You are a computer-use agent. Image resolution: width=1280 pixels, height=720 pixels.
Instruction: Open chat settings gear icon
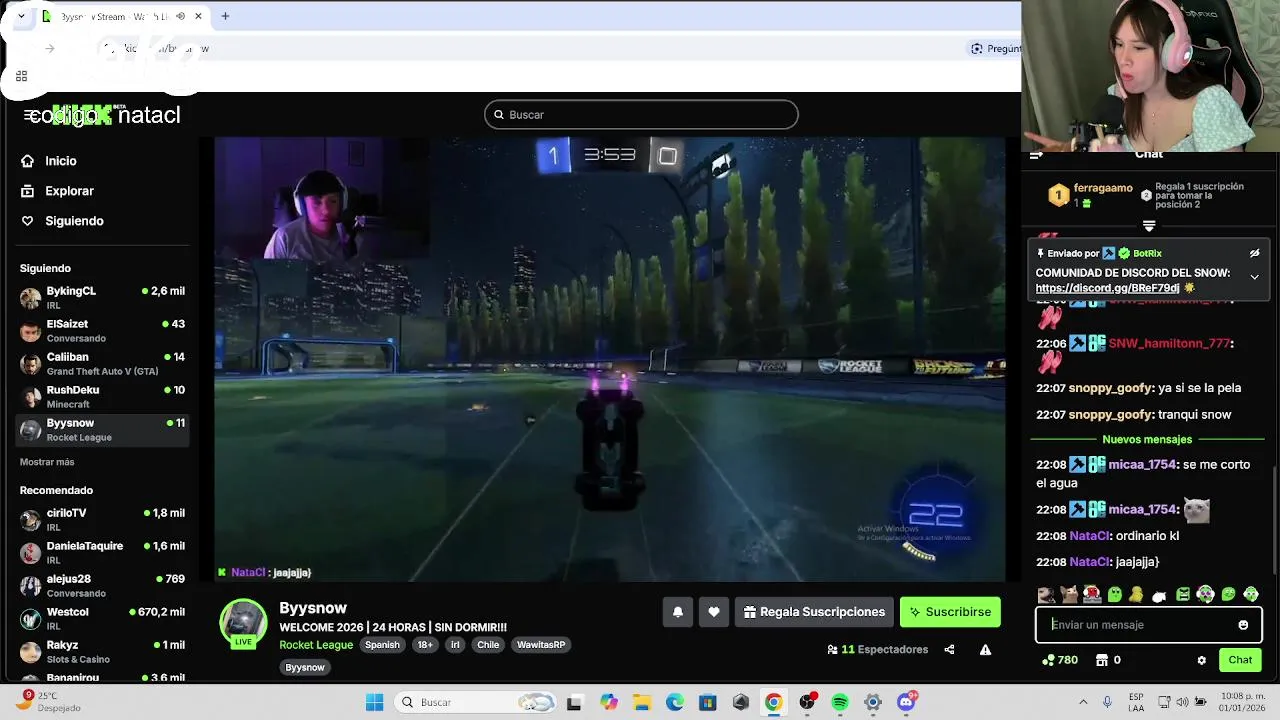click(x=1202, y=660)
